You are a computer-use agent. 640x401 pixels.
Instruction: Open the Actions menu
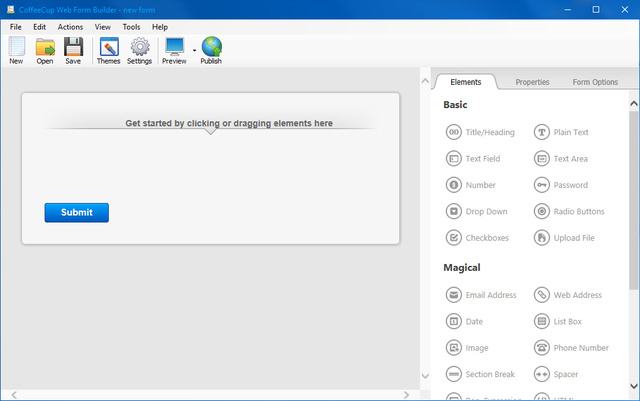pos(70,27)
